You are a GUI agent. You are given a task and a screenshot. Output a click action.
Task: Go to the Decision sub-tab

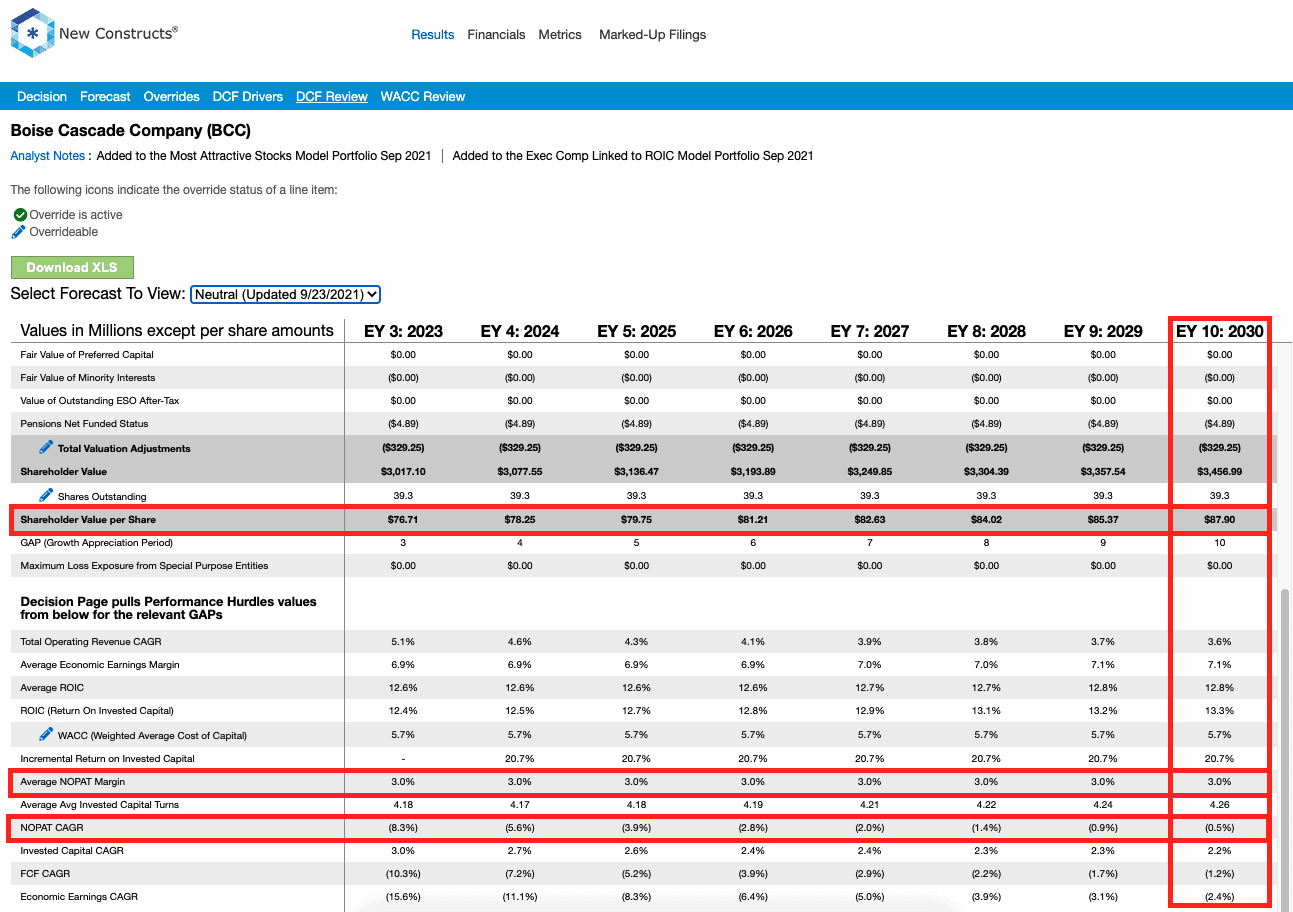point(42,97)
